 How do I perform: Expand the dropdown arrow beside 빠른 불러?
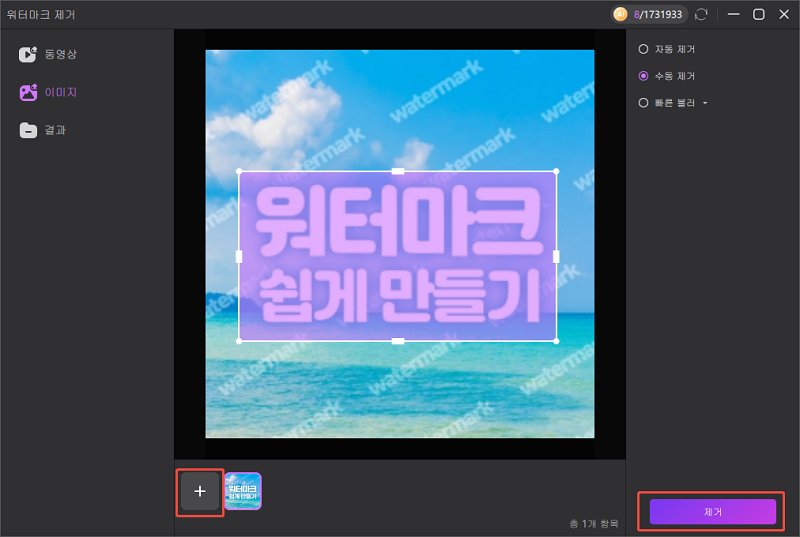click(705, 103)
